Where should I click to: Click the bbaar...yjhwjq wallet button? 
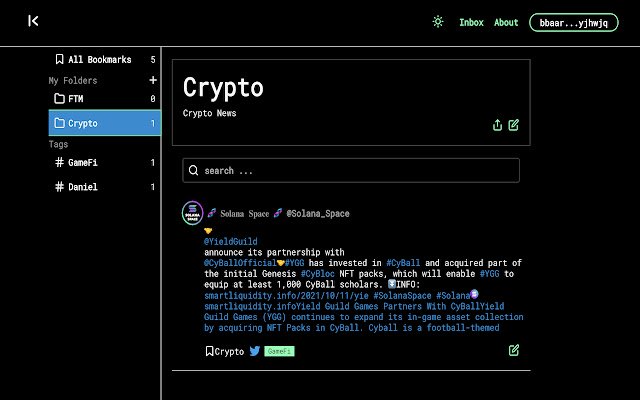pos(573,22)
